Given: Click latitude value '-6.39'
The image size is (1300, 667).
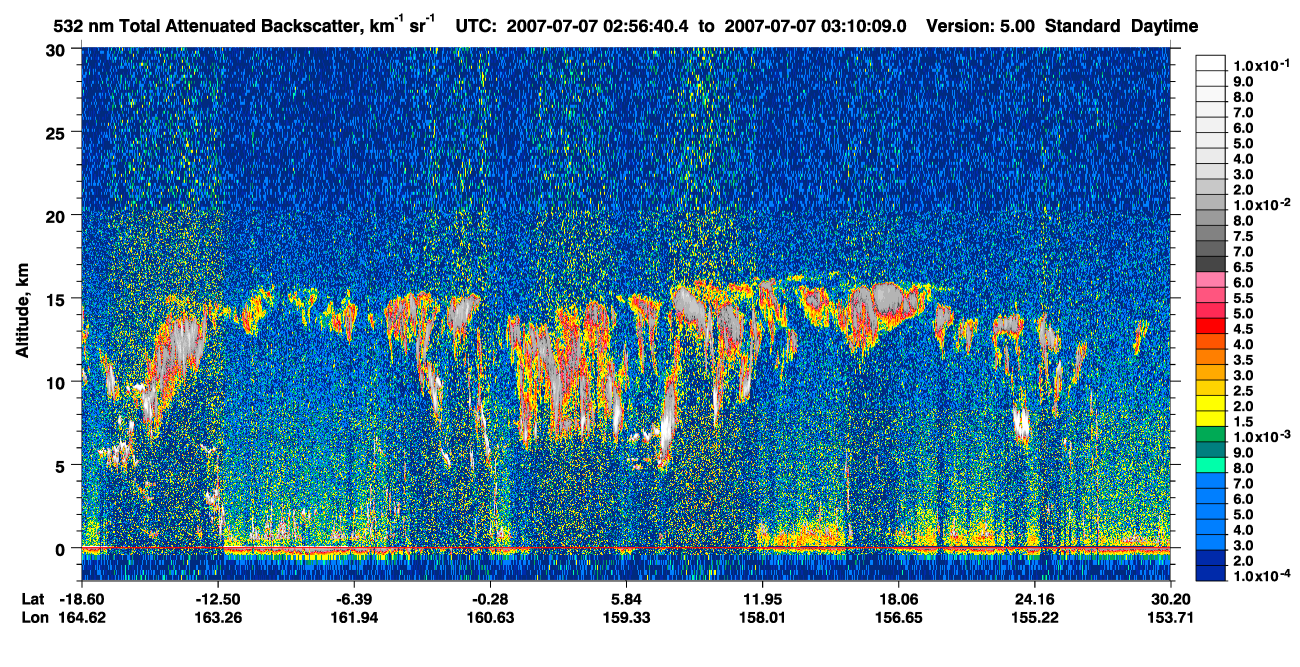Looking at the screenshot, I should pos(354,599).
